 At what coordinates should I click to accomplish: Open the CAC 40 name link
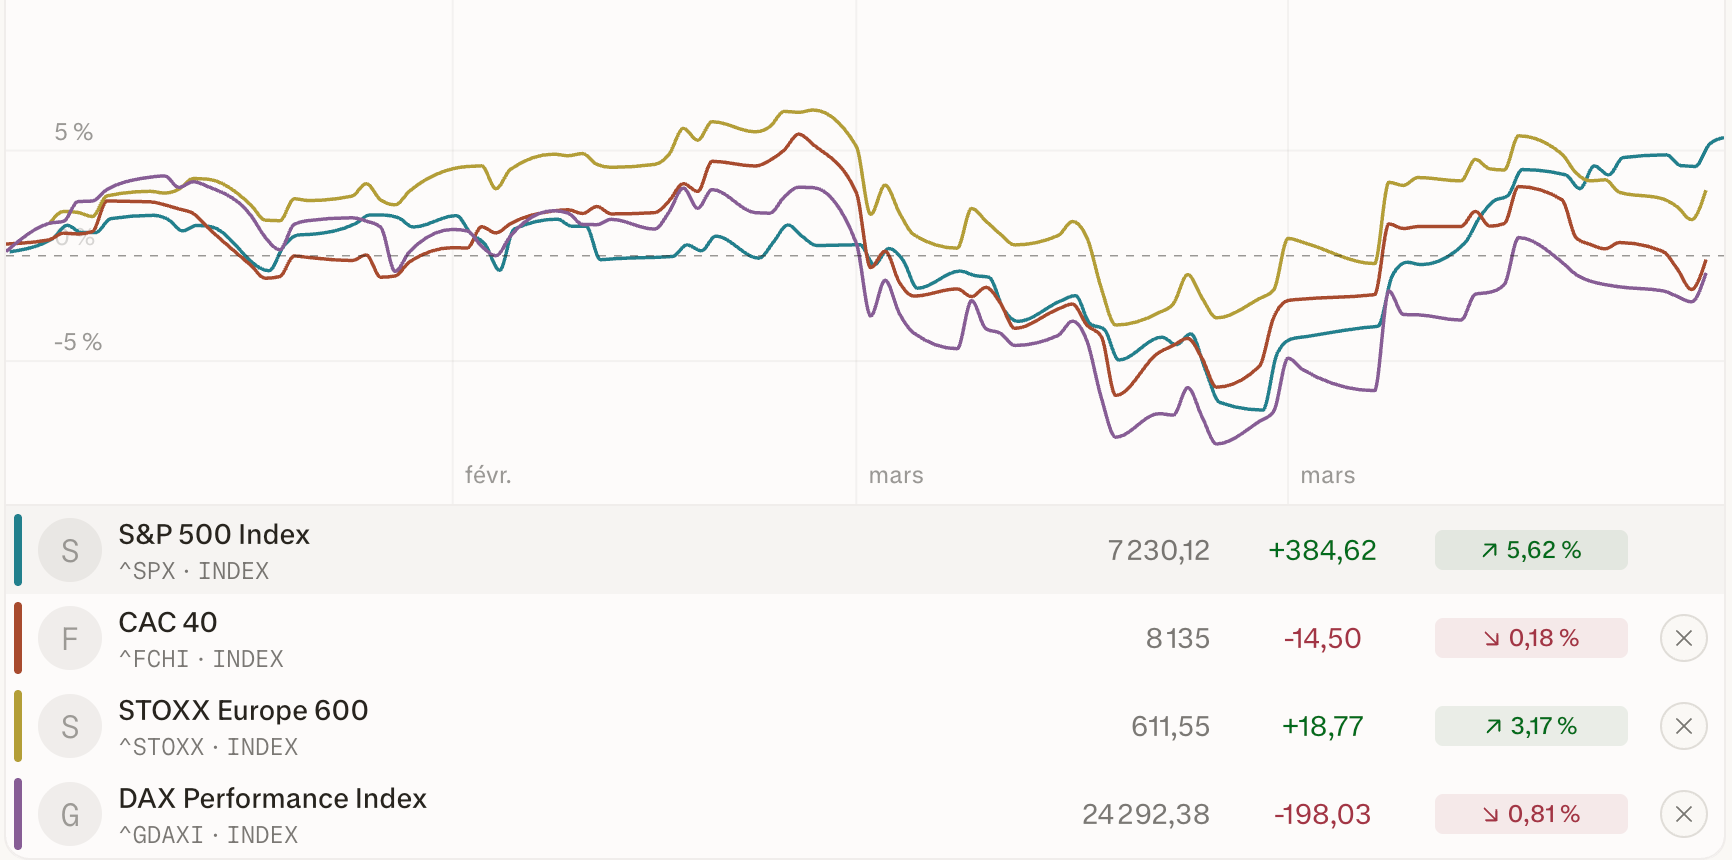tap(168, 622)
